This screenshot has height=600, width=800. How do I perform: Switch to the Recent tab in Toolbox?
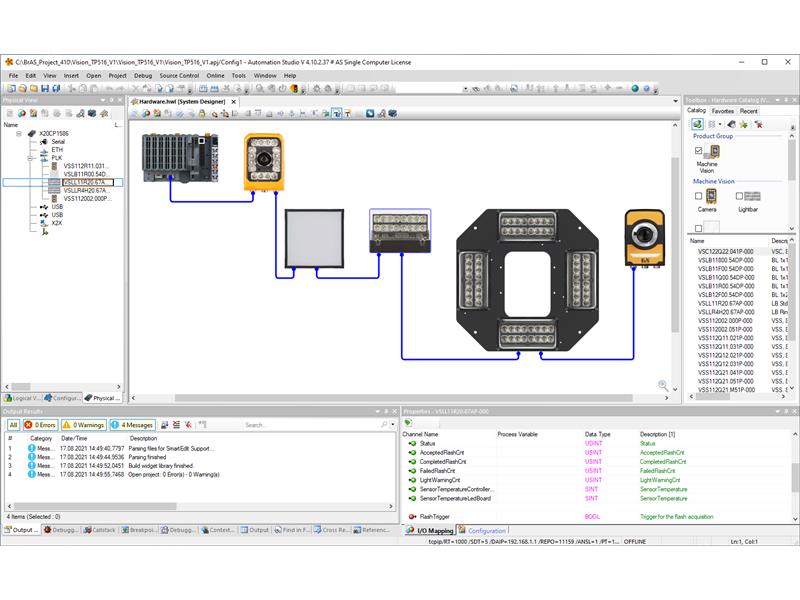[748, 111]
